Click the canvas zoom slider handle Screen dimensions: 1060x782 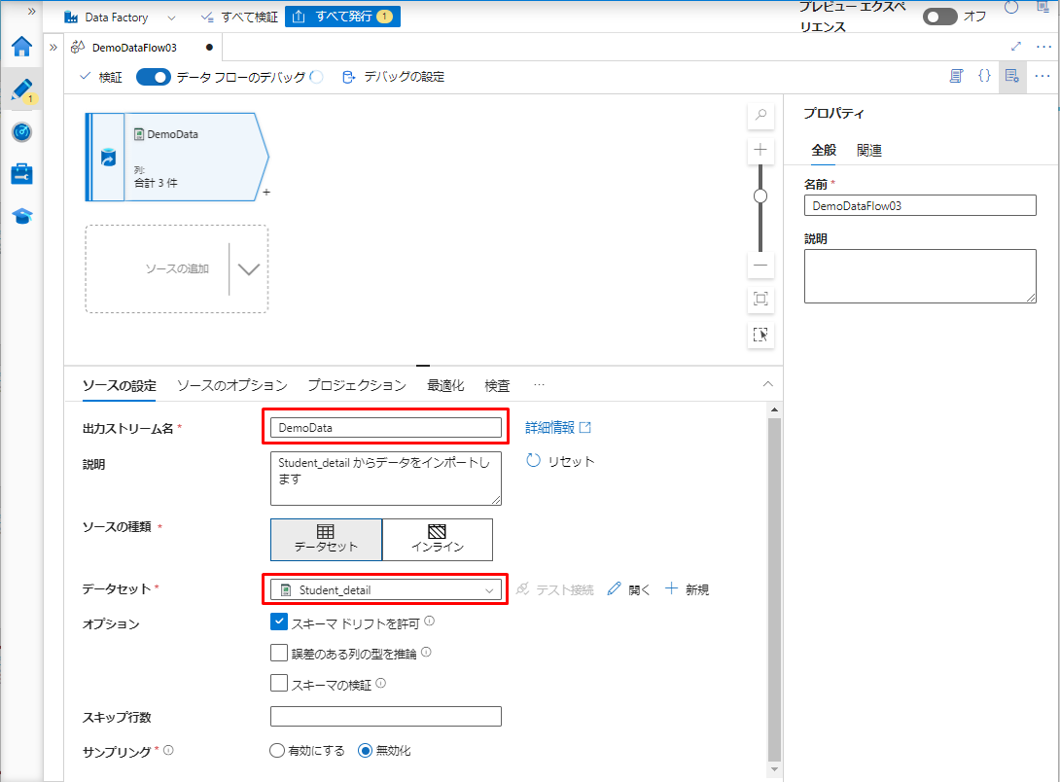(761, 196)
